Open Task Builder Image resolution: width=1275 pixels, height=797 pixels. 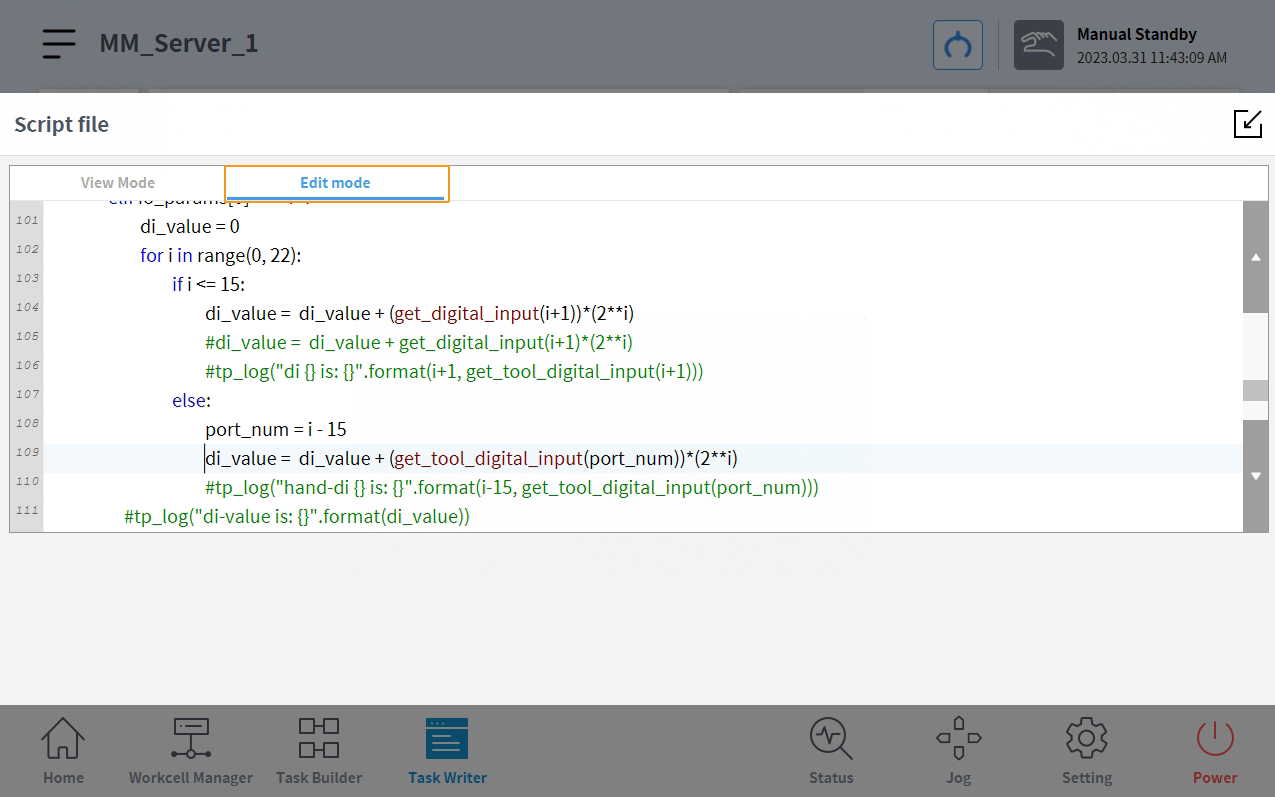pos(319,751)
